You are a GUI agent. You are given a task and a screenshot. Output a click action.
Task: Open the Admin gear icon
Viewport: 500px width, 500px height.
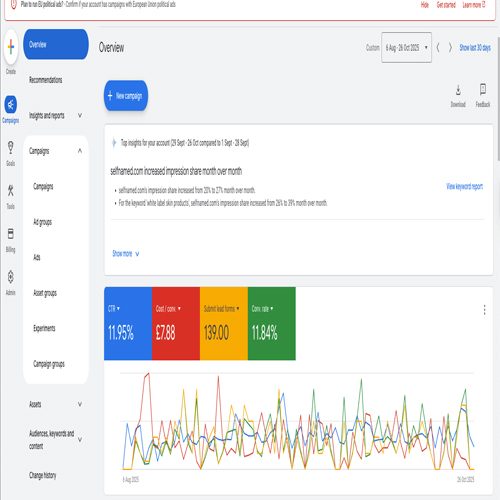coord(11,277)
